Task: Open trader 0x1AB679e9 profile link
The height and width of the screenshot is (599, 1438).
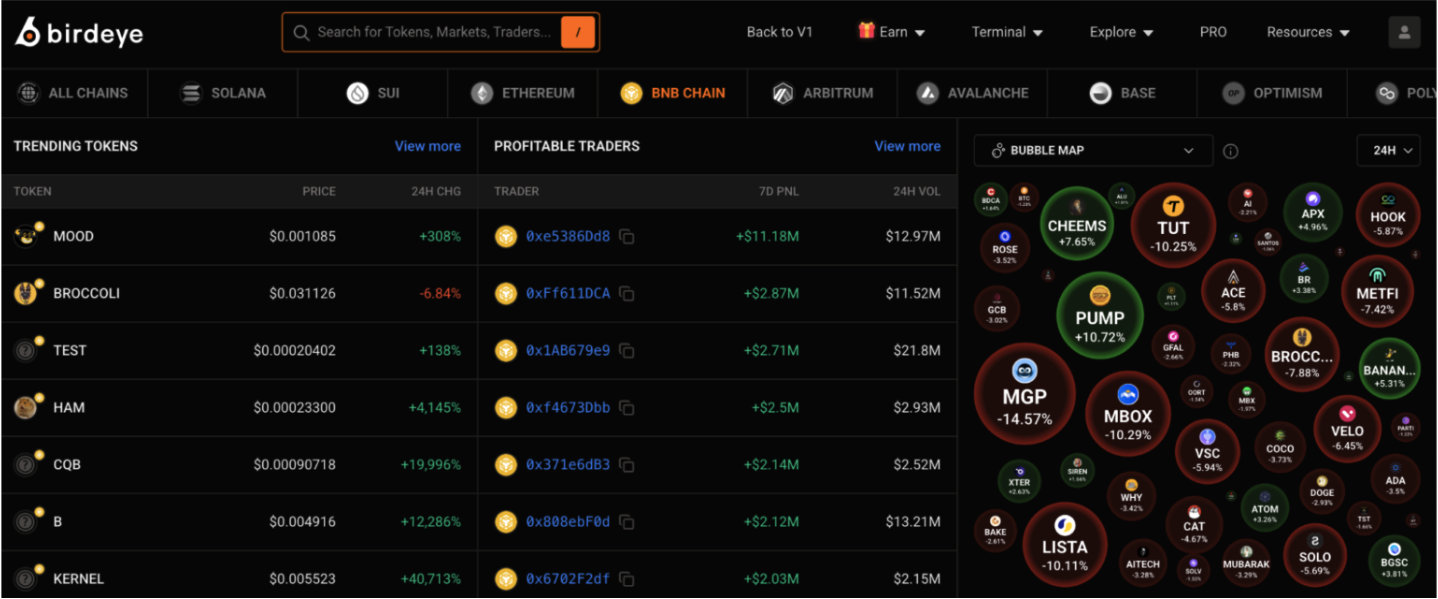Action: pos(568,351)
